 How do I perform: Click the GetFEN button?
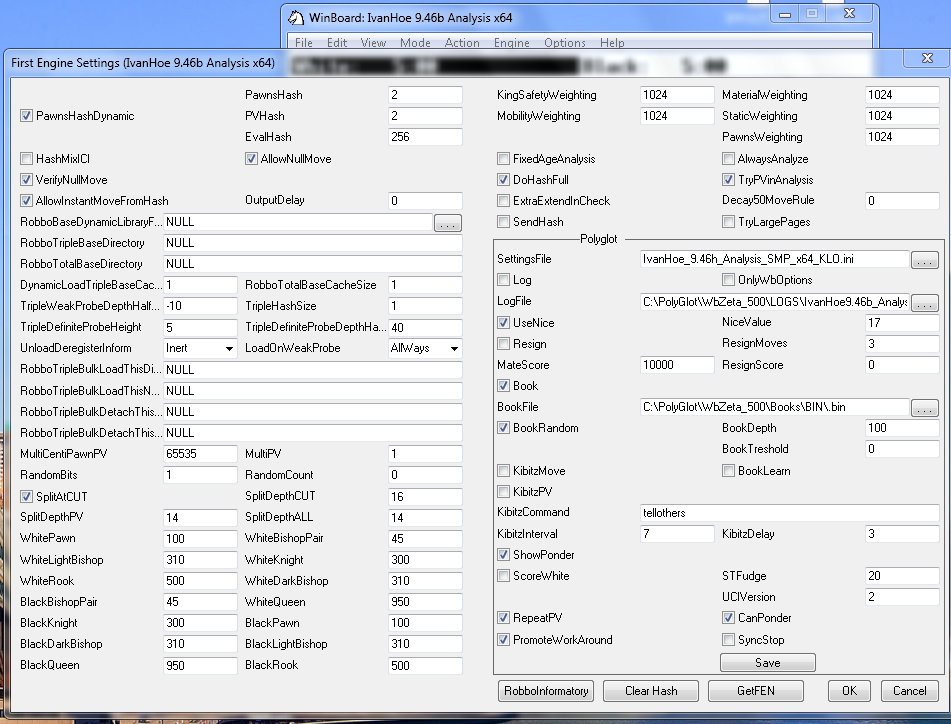coord(756,691)
